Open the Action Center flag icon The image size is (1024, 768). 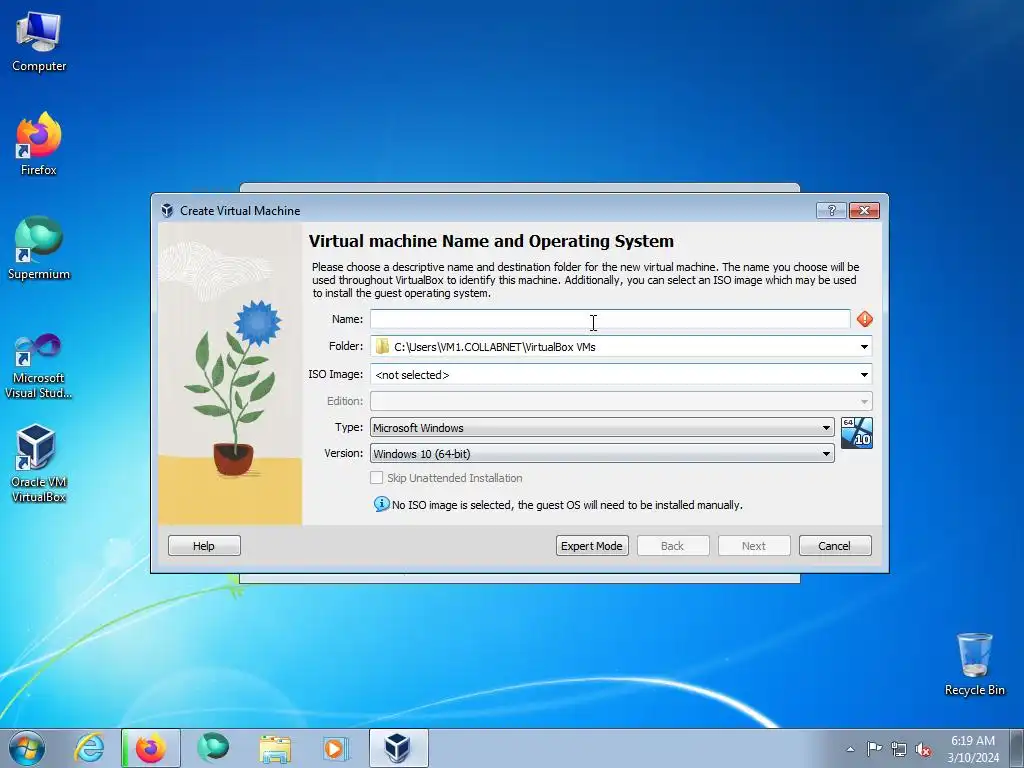click(874, 749)
